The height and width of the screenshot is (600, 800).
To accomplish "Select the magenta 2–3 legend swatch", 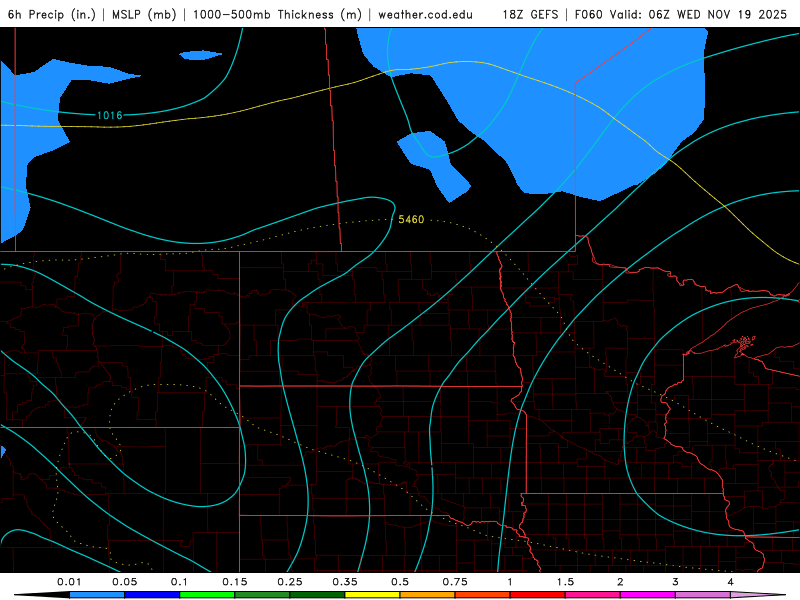I will point(648,595).
